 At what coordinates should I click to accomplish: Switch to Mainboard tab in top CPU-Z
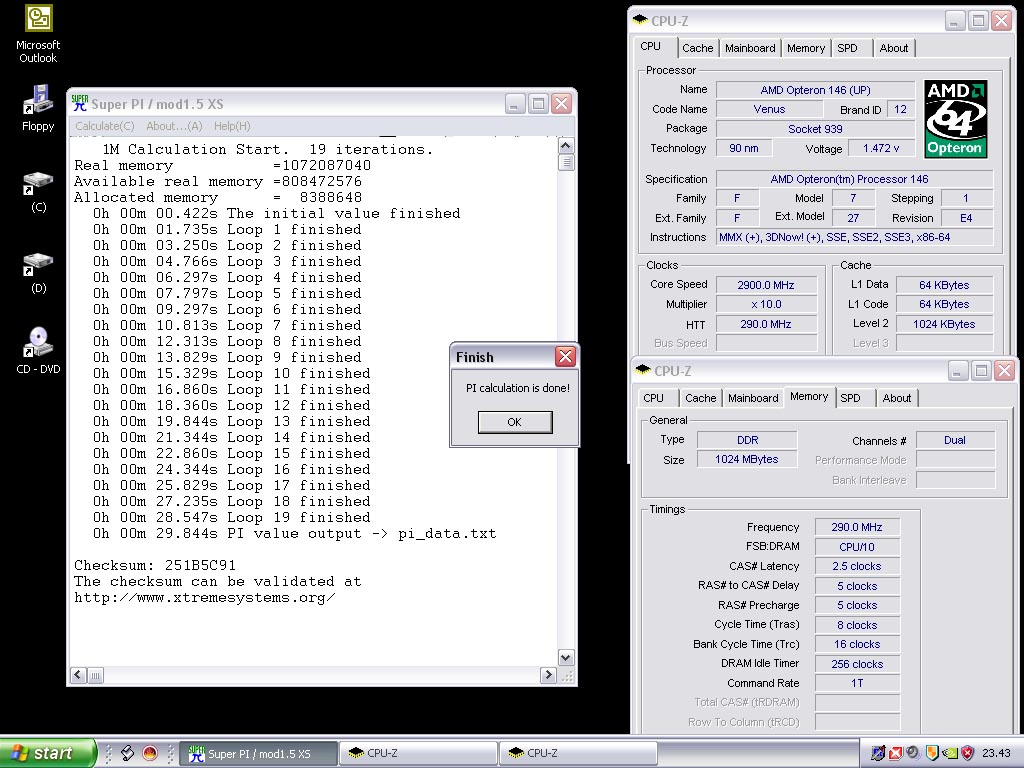click(x=750, y=48)
